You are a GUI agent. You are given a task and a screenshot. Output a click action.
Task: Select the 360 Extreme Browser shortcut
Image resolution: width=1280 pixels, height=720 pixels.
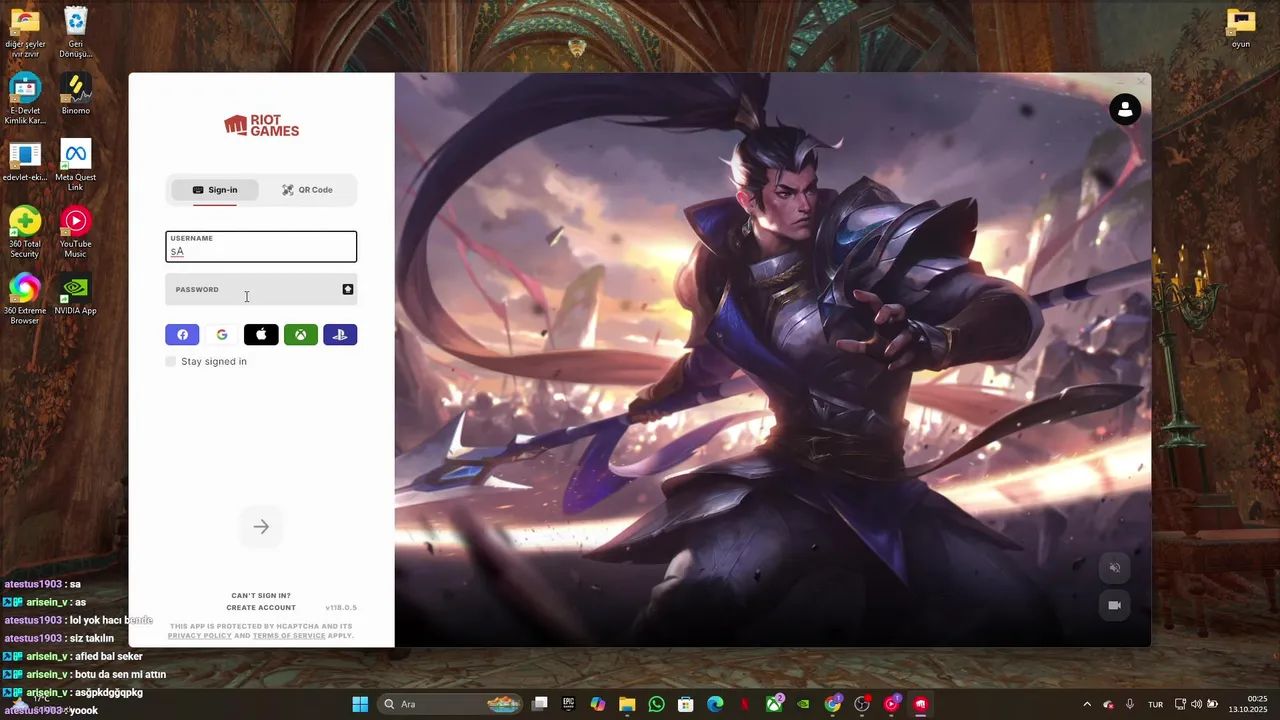(25, 299)
